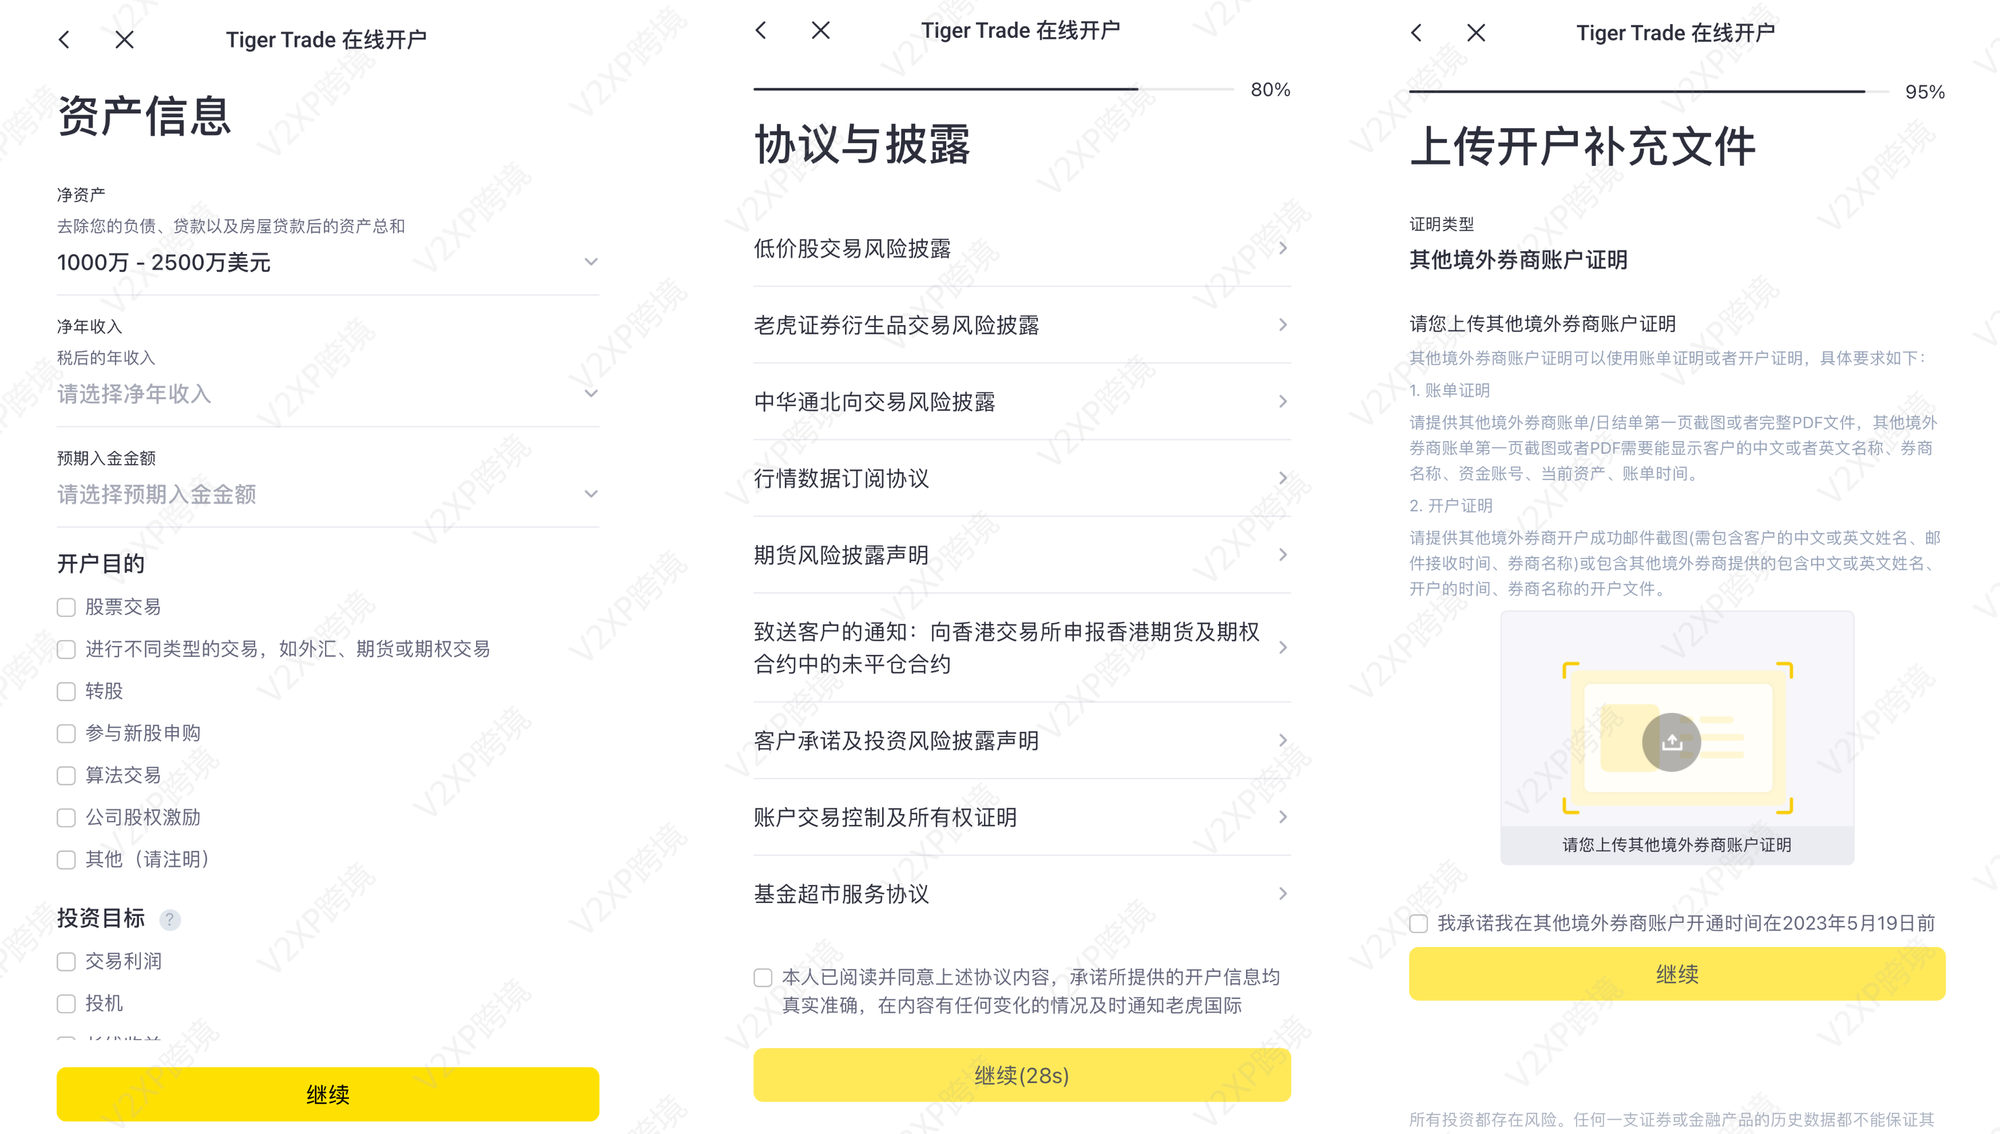Agree to 本人已阅读并同意上述协议内容 checkbox
Screen dimensions: 2000x1134
coord(763,978)
